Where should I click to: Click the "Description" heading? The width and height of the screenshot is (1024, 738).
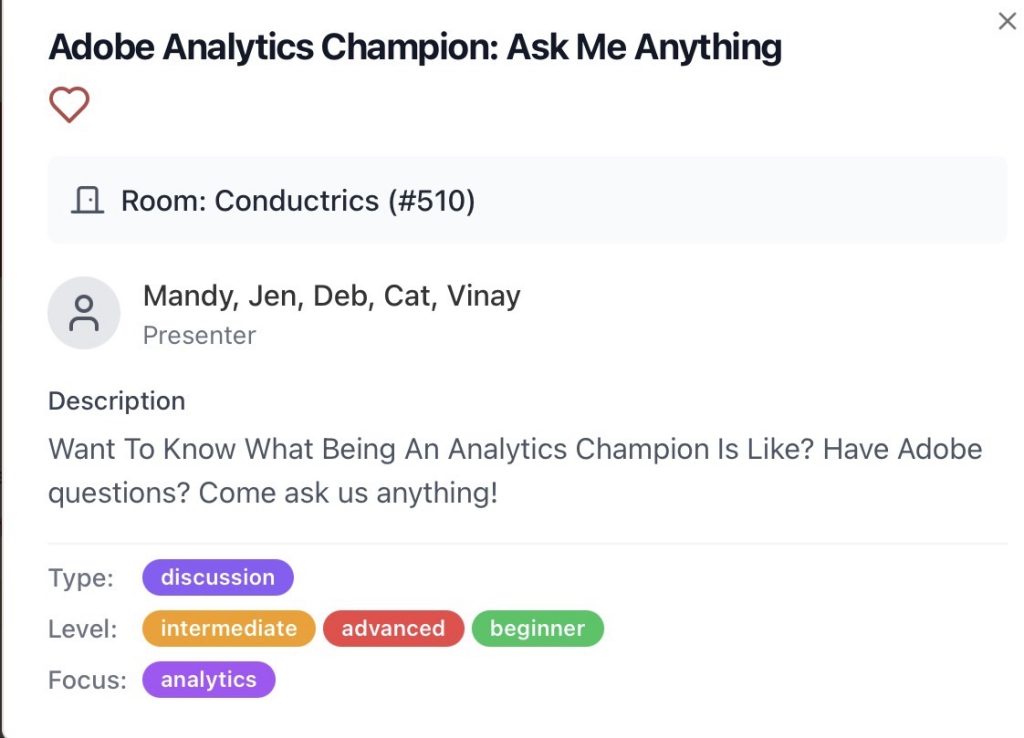click(116, 401)
